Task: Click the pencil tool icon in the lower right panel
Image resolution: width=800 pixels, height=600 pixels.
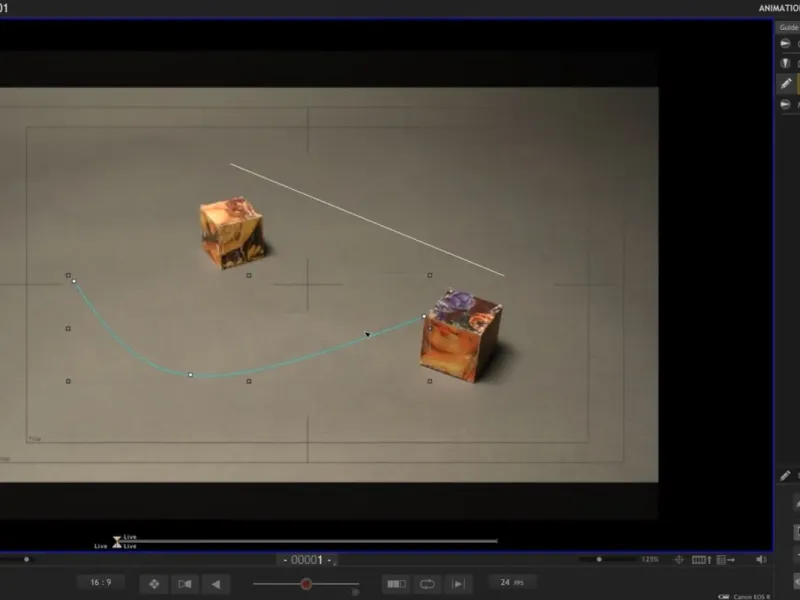Action: click(785, 476)
